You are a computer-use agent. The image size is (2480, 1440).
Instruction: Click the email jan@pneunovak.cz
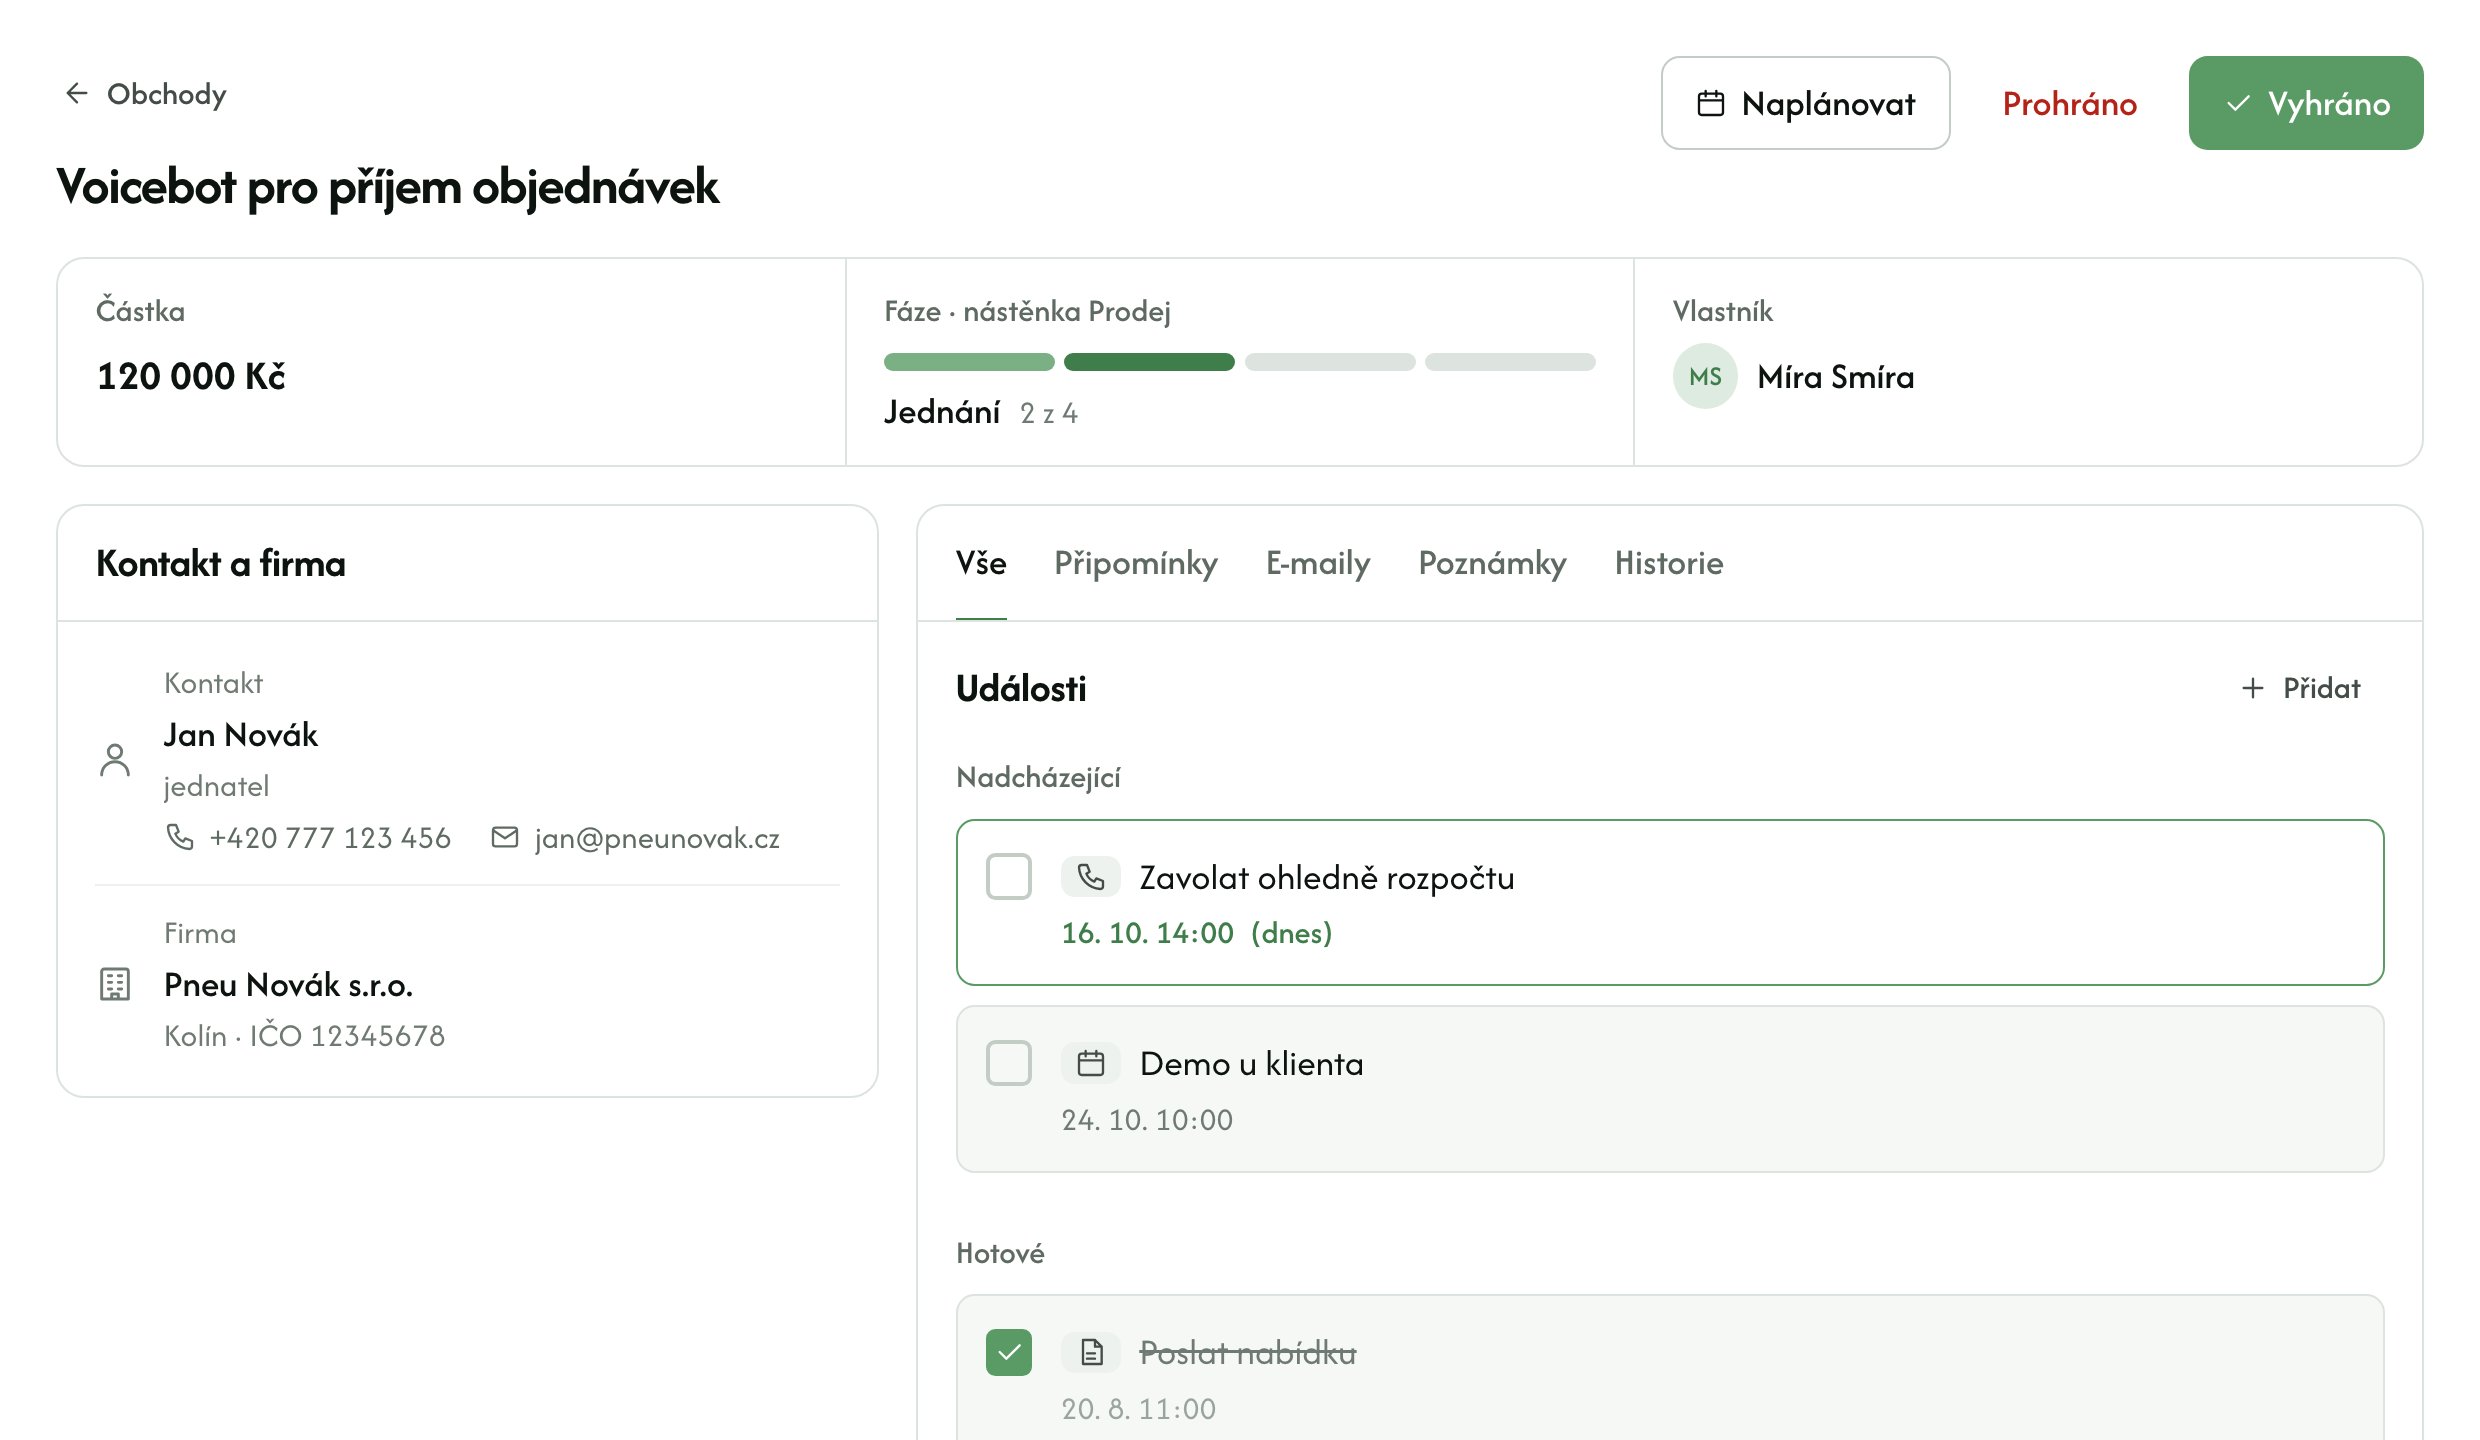coord(657,838)
